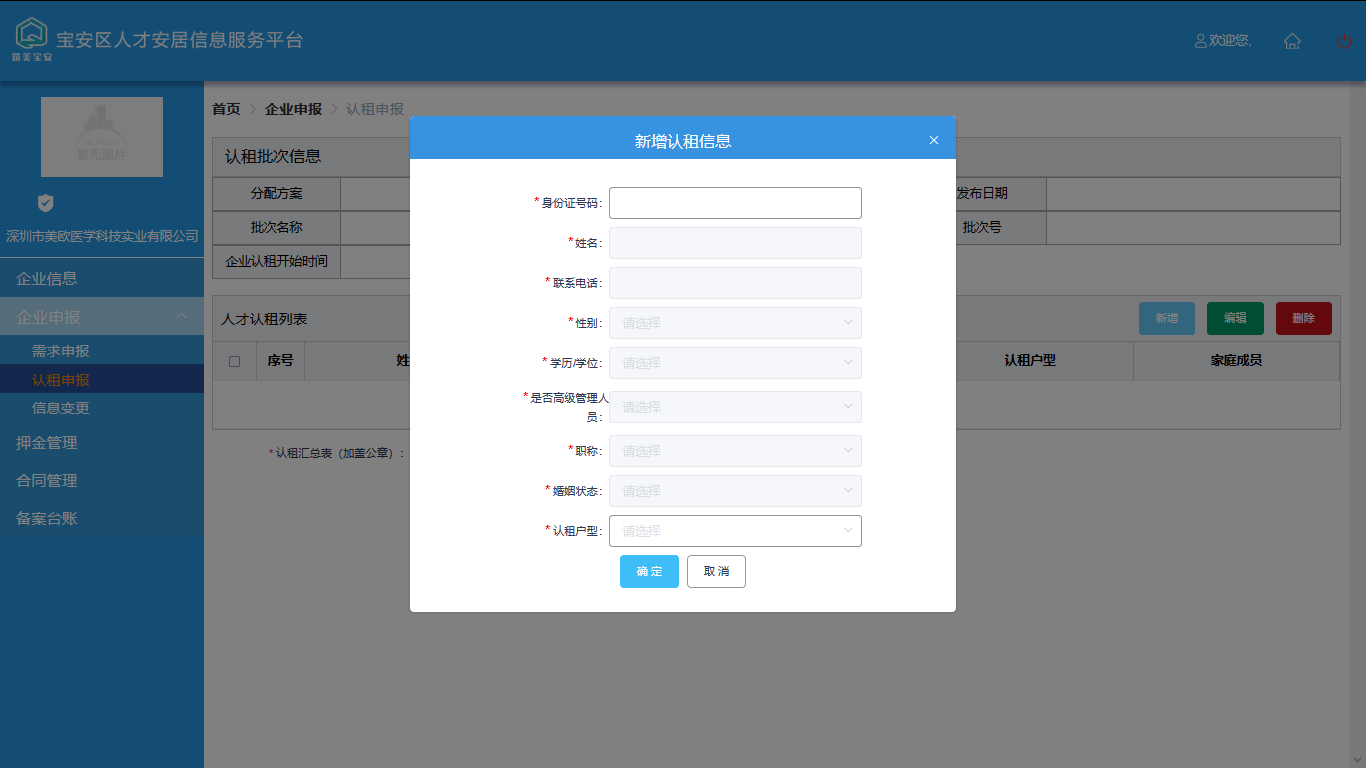Click the company placeholder image thumbnail
The width and height of the screenshot is (1366, 768).
coord(102,137)
